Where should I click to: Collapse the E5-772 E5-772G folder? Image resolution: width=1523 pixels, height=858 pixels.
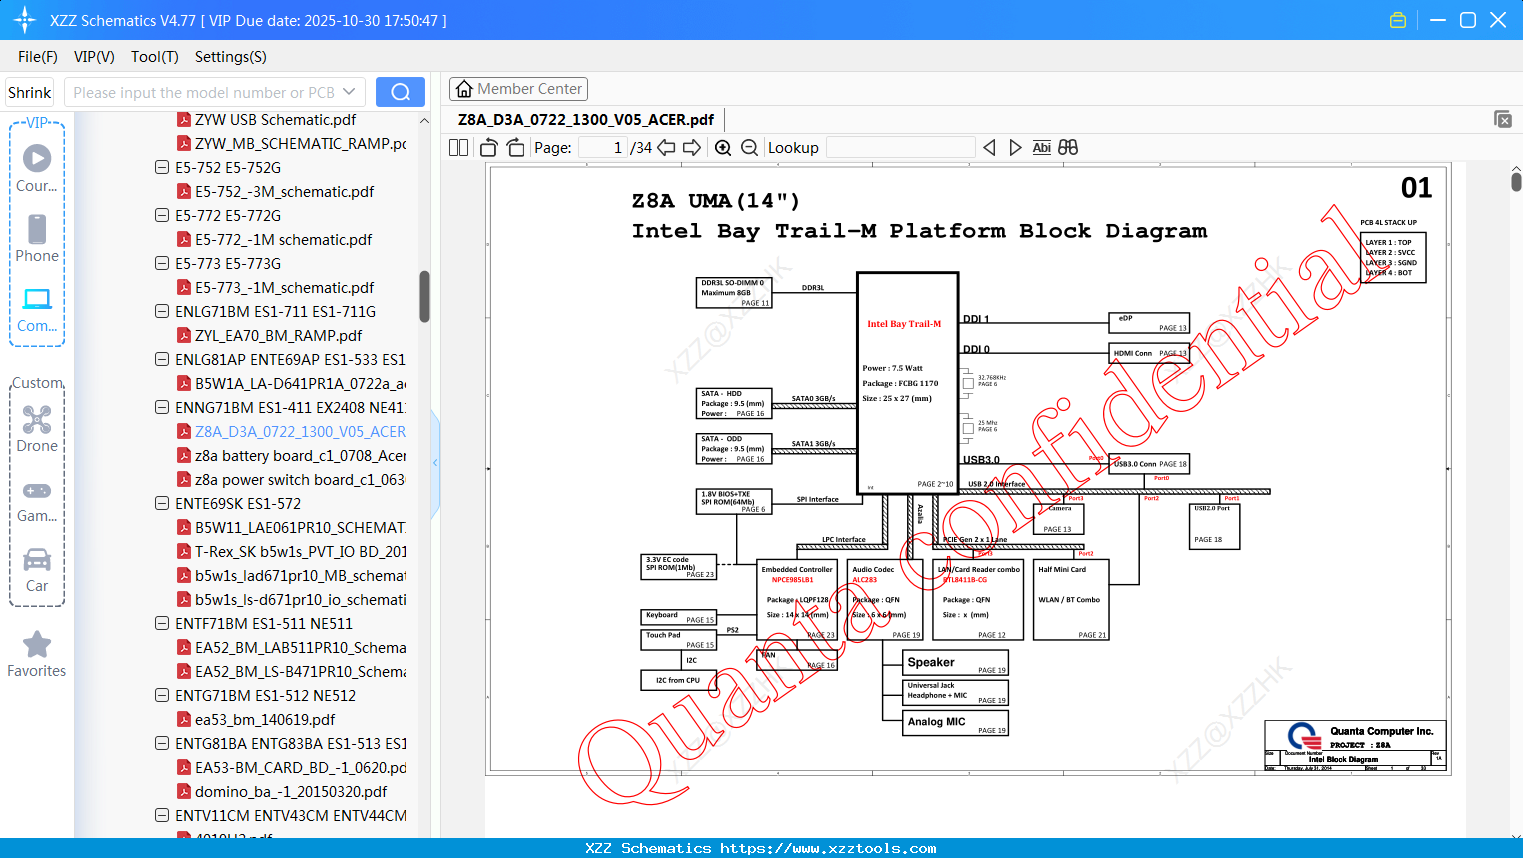tap(162, 216)
